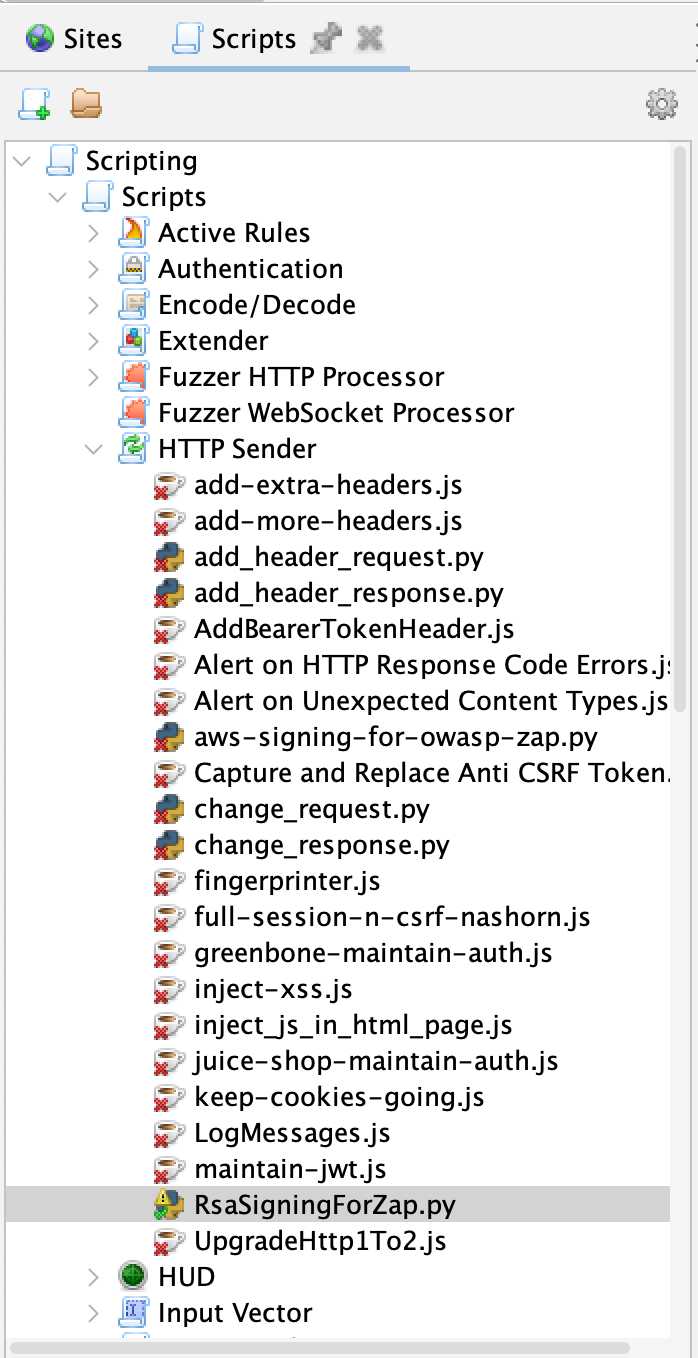Collapse the HTTP Sender category
Viewport: 698px width, 1358px height.
[94, 449]
